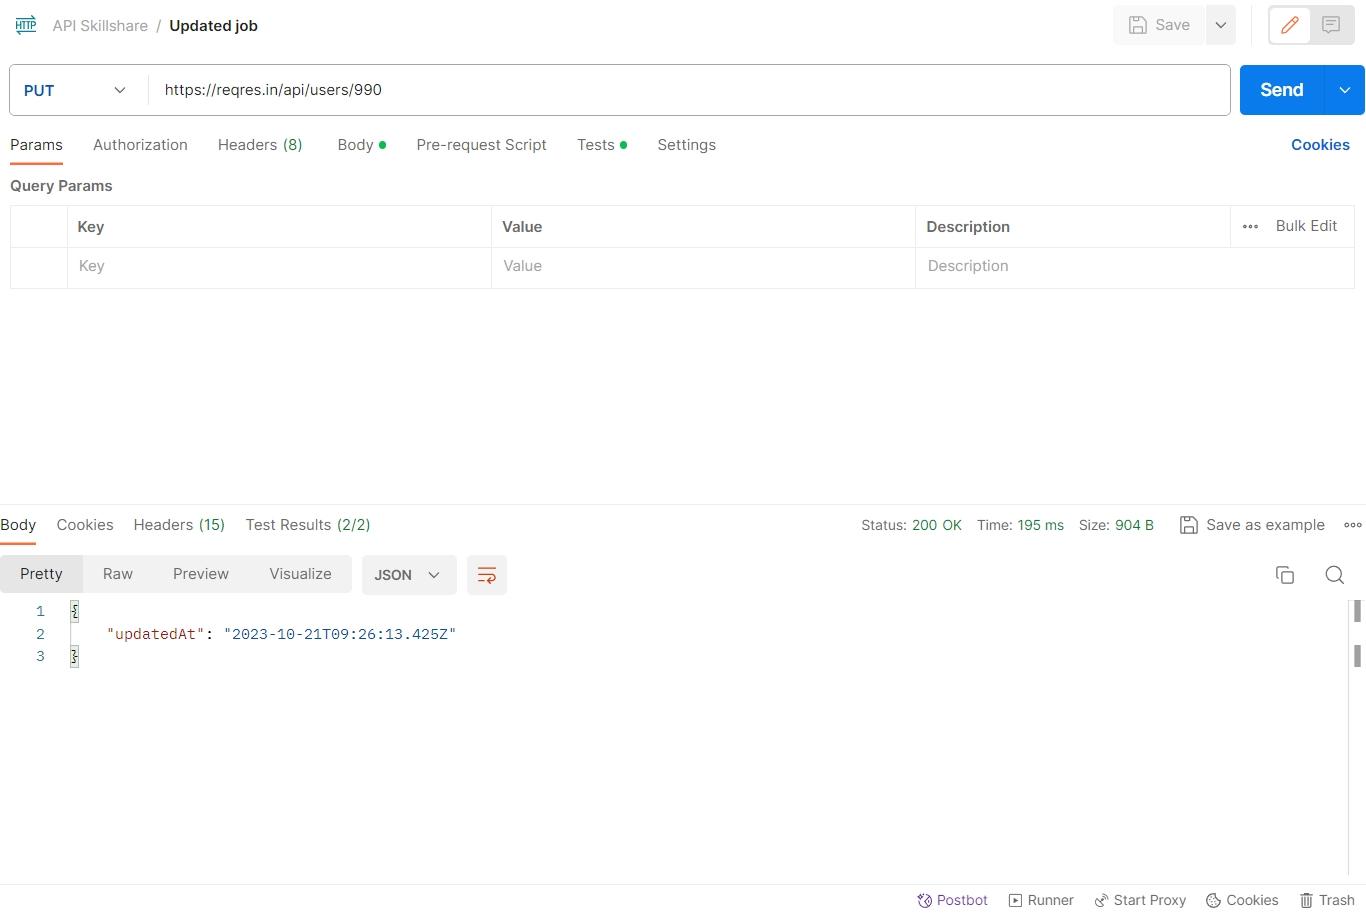
Task: Click the 195 ms response time
Action: (x=1041, y=525)
